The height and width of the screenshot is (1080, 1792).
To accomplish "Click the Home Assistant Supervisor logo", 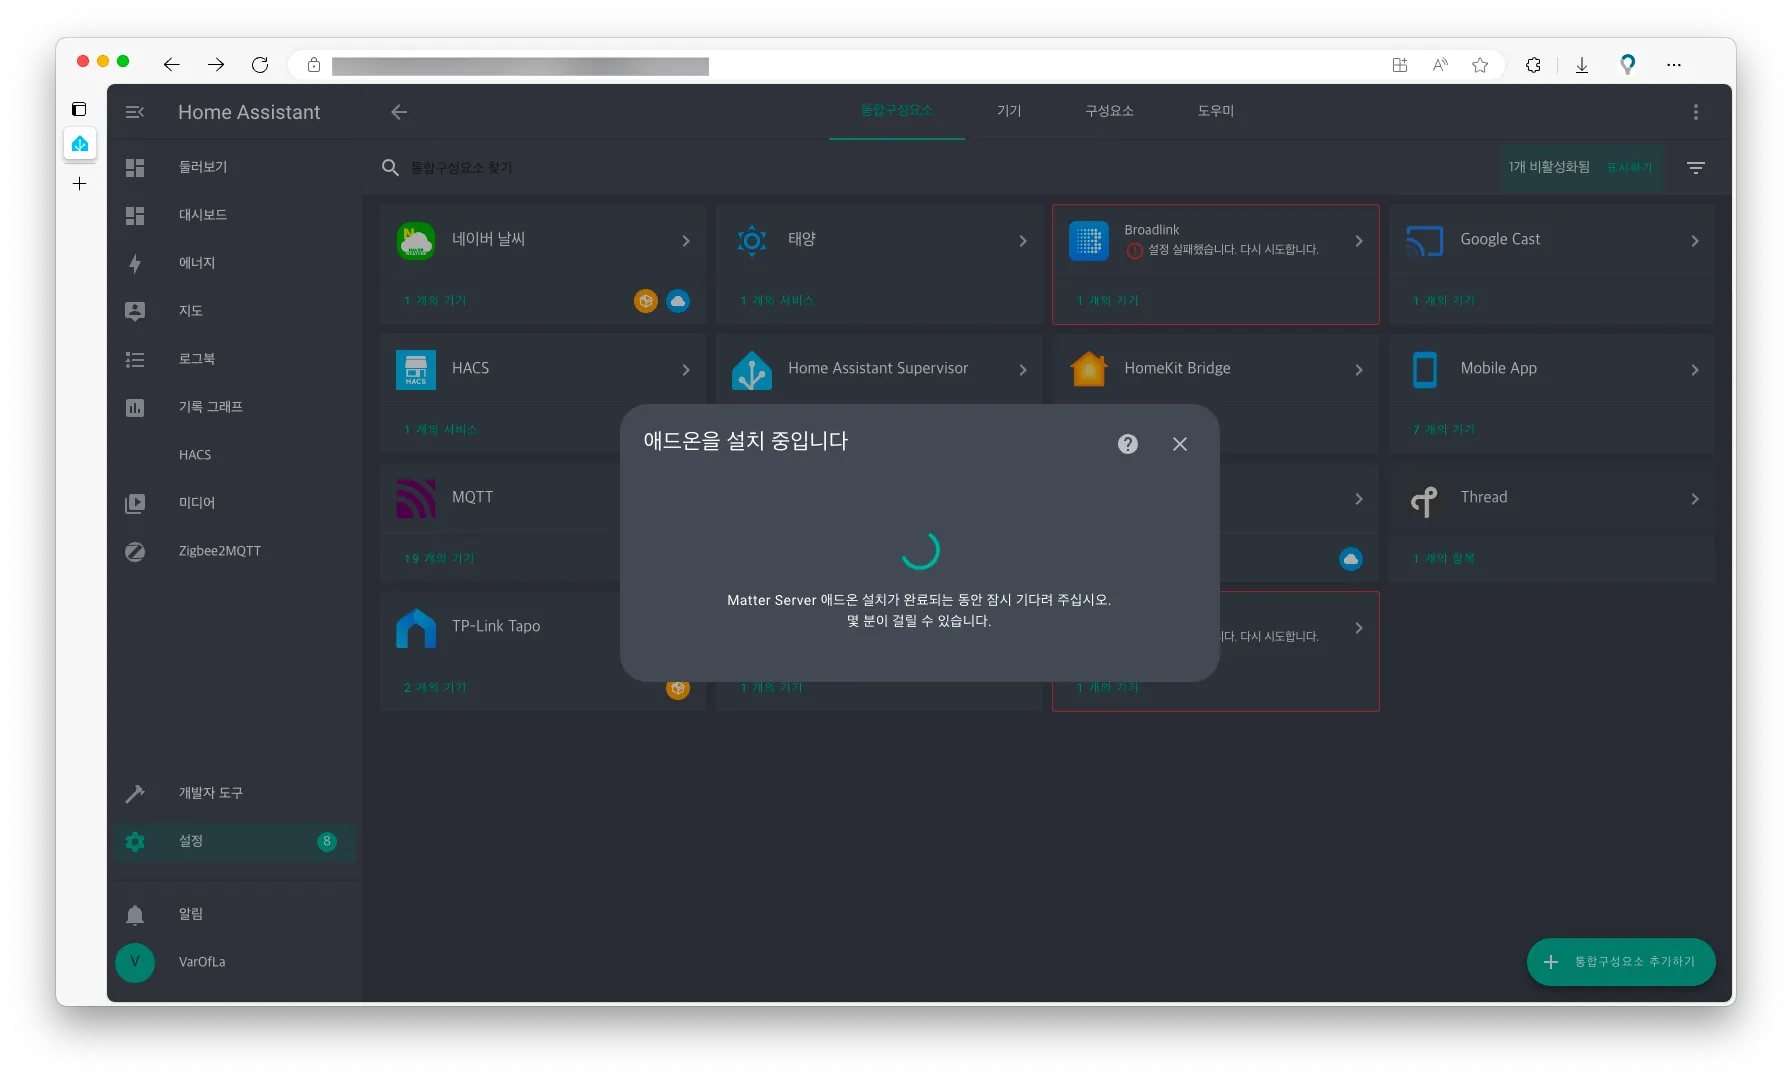I will coord(752,370).
